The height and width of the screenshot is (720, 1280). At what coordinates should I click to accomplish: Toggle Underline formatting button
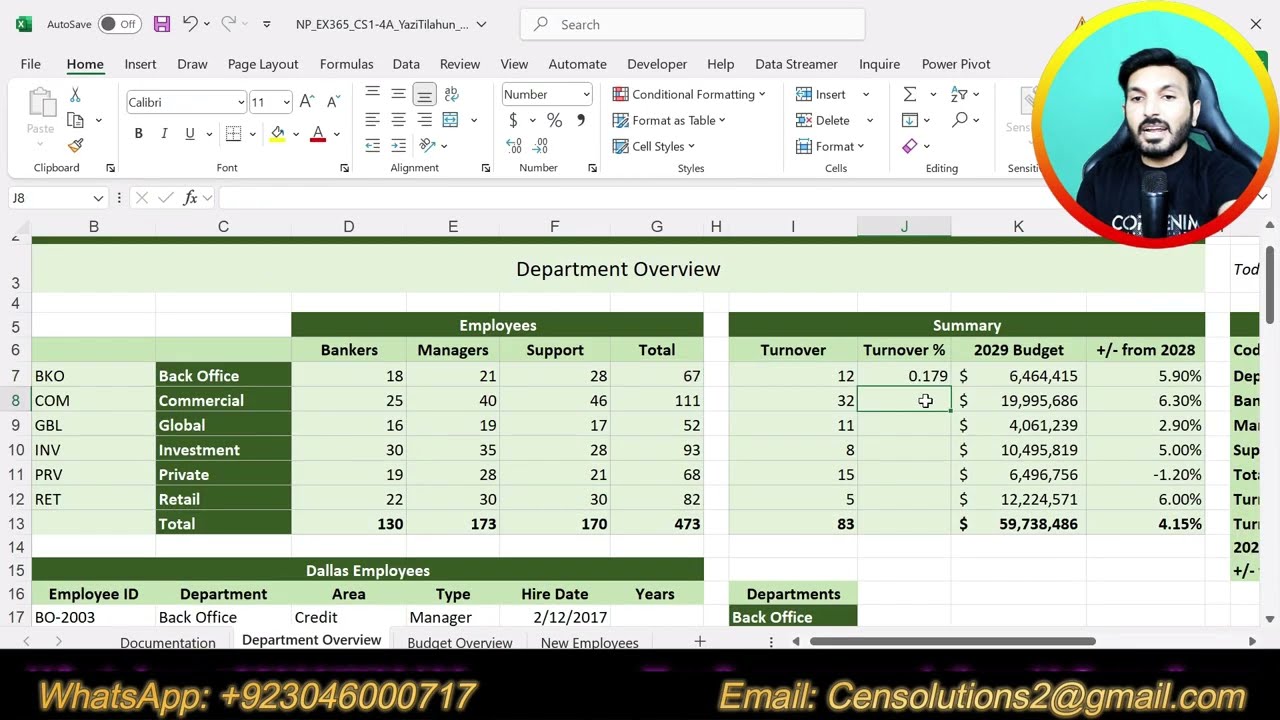(189, 134)
